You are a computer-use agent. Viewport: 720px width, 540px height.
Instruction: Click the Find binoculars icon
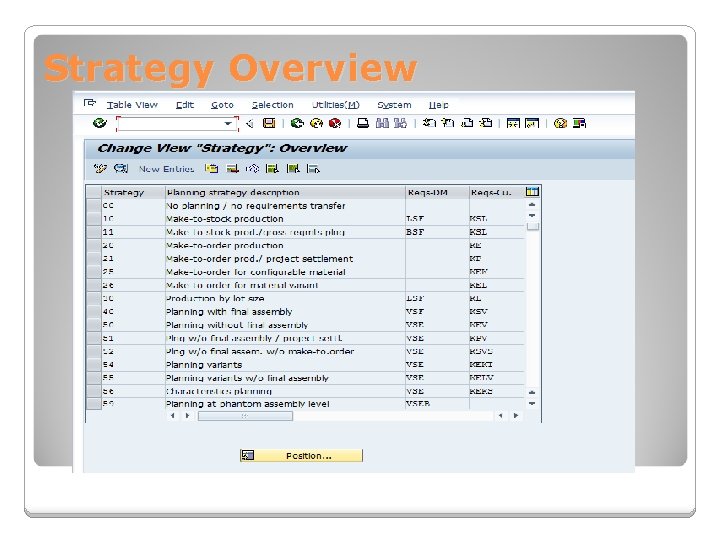pos(382,123)
